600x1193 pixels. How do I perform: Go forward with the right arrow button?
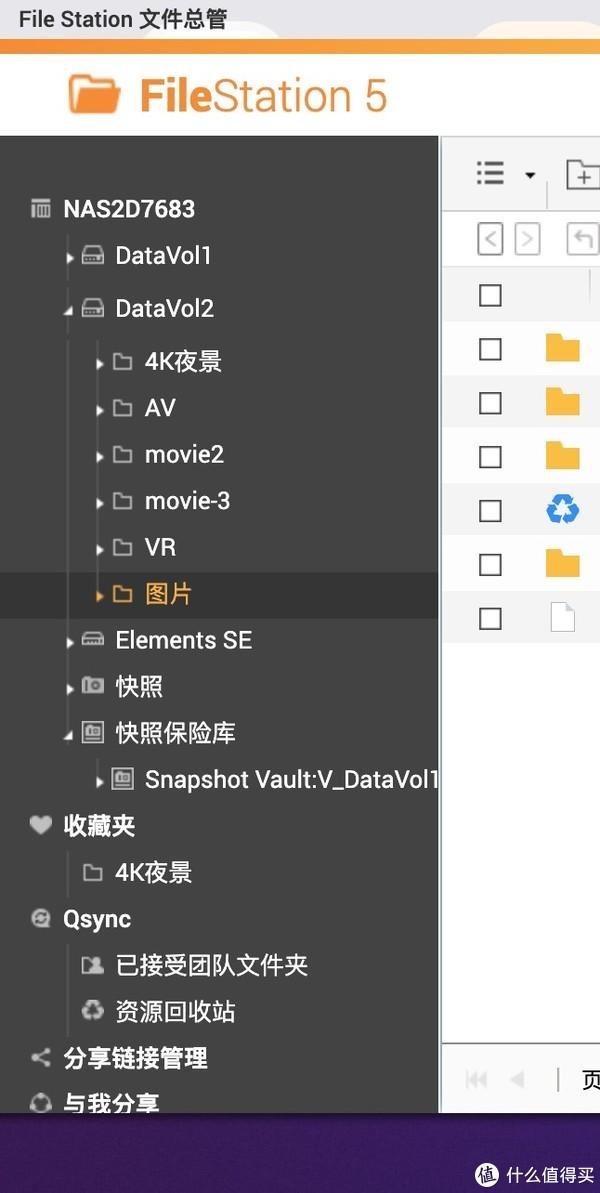[528, 240]
